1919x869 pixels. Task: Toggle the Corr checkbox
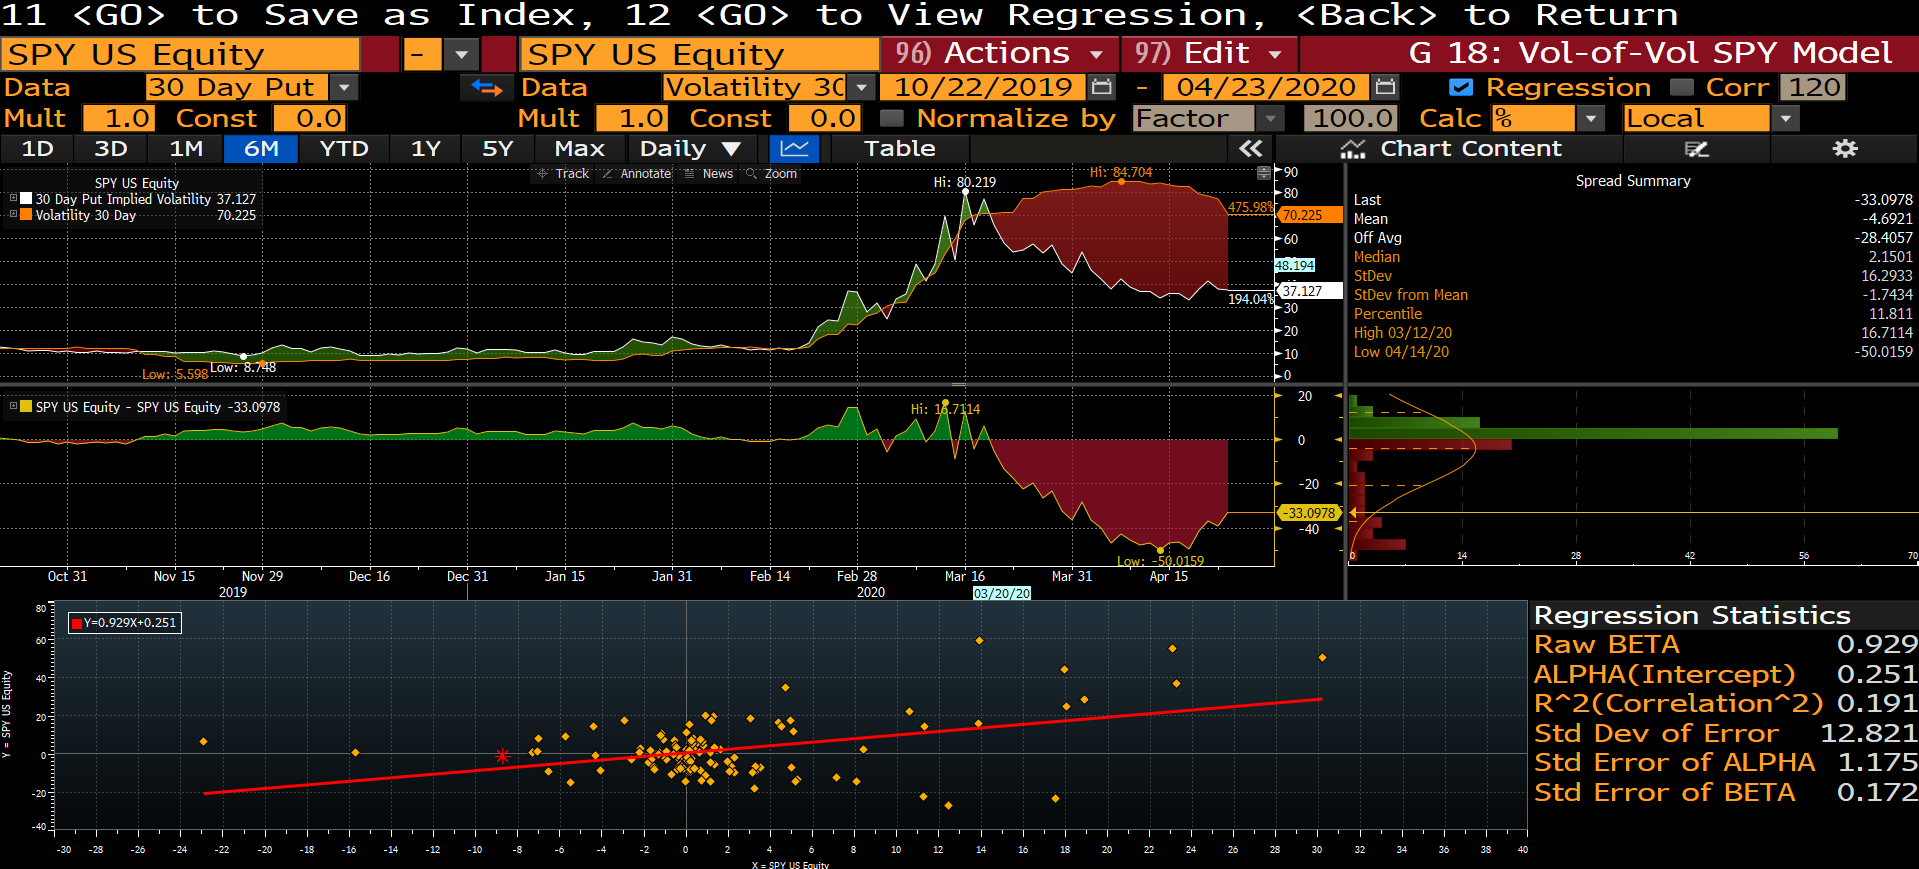(x=1682, y=88)
